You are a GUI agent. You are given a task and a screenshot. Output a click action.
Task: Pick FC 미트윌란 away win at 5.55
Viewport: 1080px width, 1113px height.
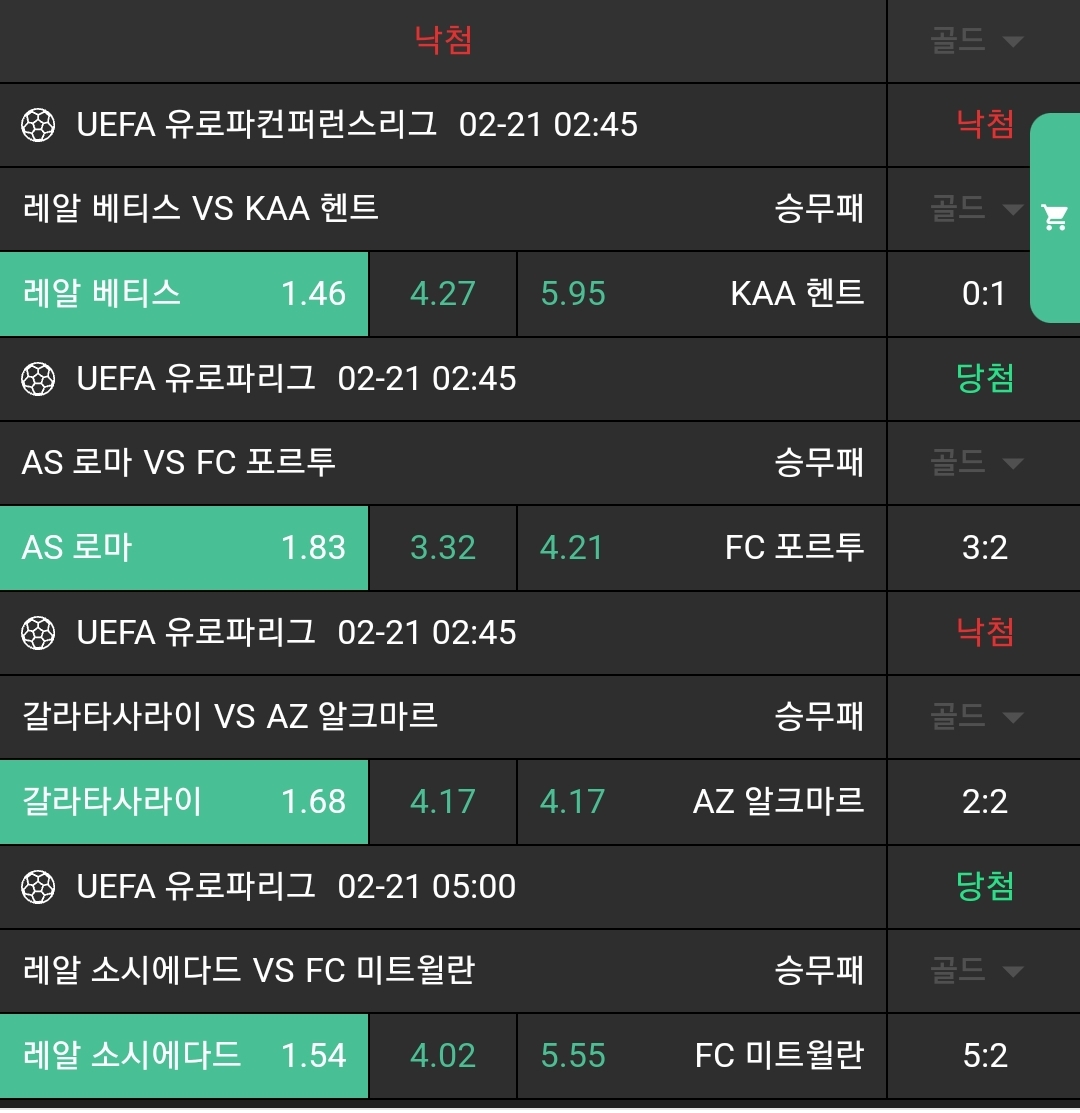(701, 1056)
